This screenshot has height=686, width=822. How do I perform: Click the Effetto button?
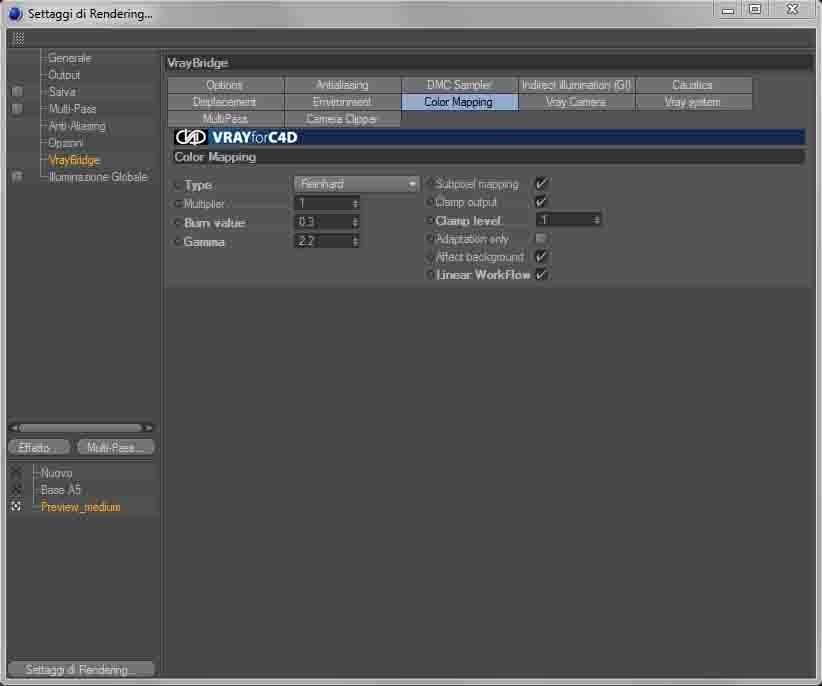(x=39, y=447)
